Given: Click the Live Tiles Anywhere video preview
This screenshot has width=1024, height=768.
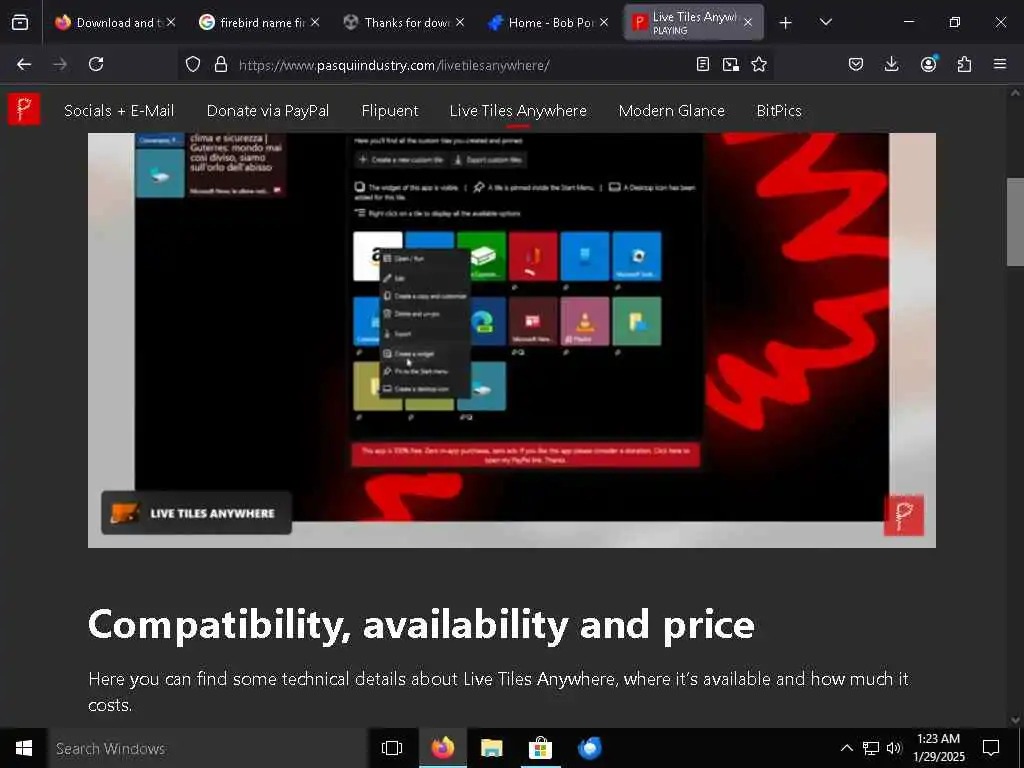Looking at the screenshot, I should 512,340.
